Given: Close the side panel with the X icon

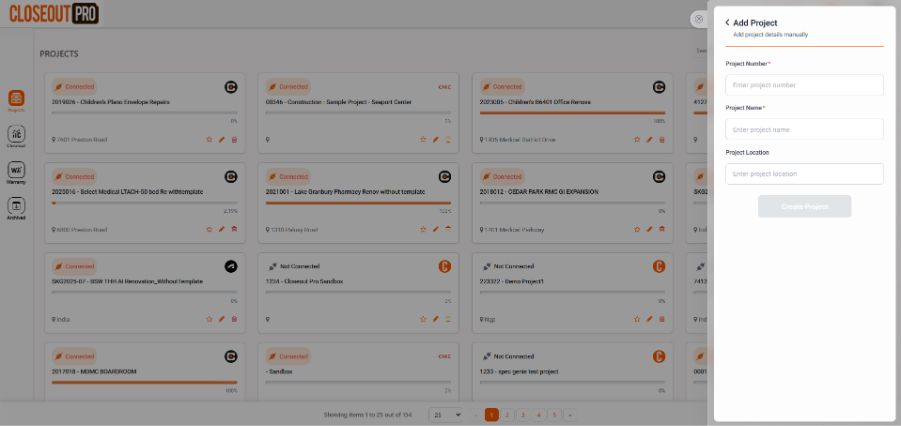Looking at the screenshot, I should 699,19.
